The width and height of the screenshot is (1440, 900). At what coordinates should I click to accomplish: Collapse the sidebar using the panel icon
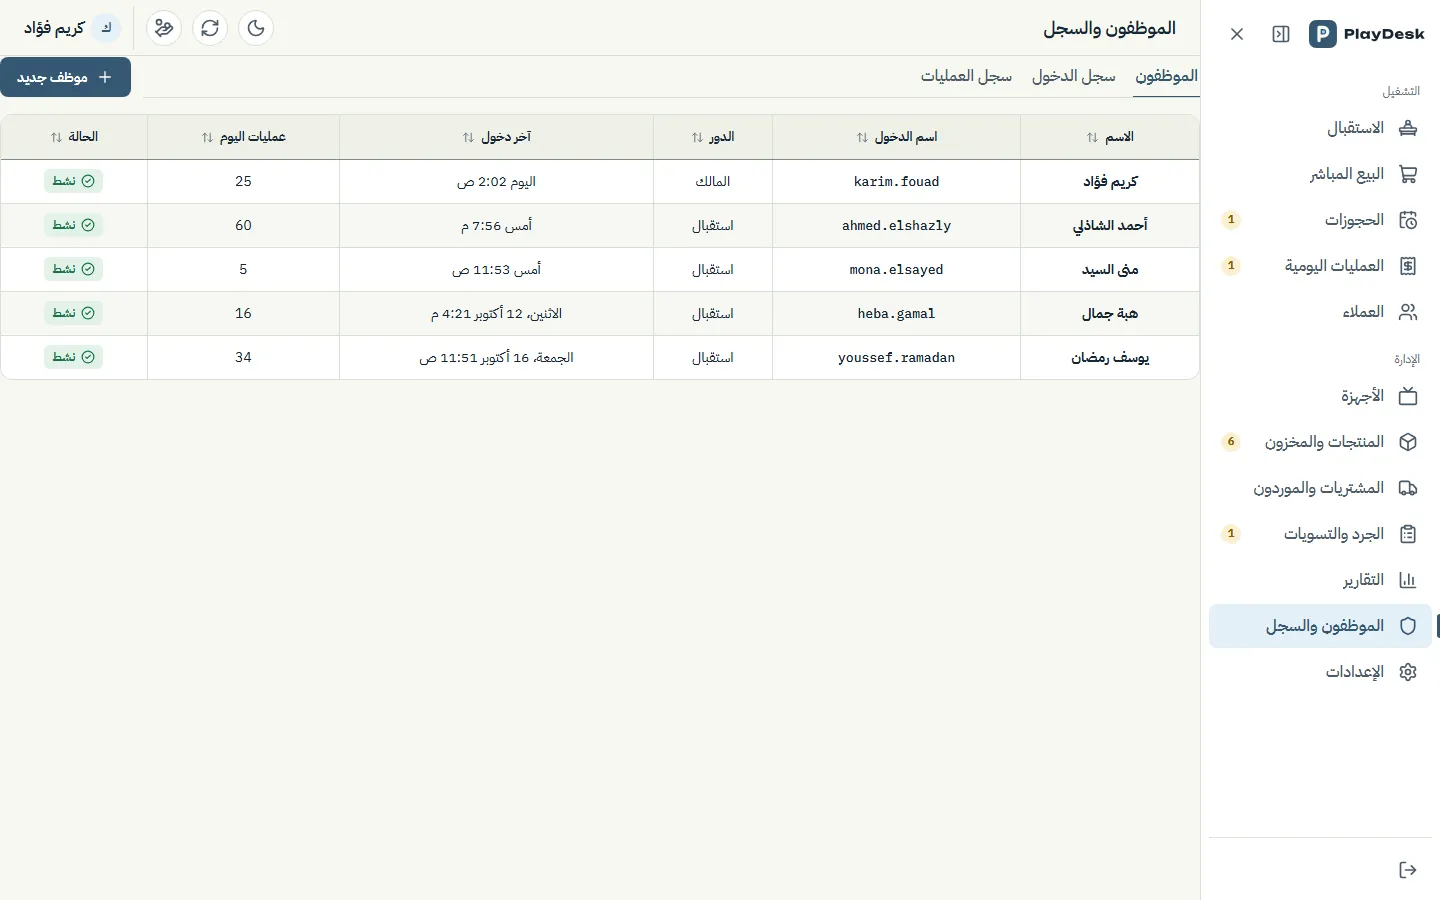(1281, 34)
